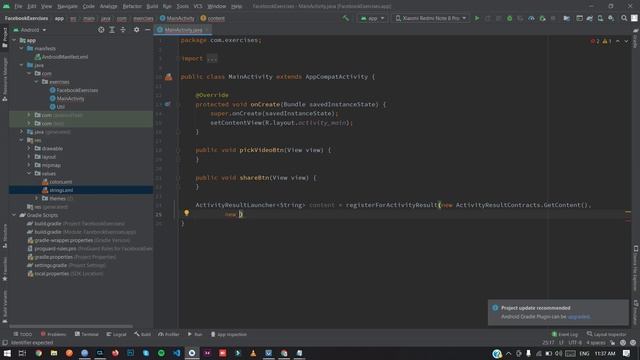Open Search Everywhere magnifier icon

[624, 18]
